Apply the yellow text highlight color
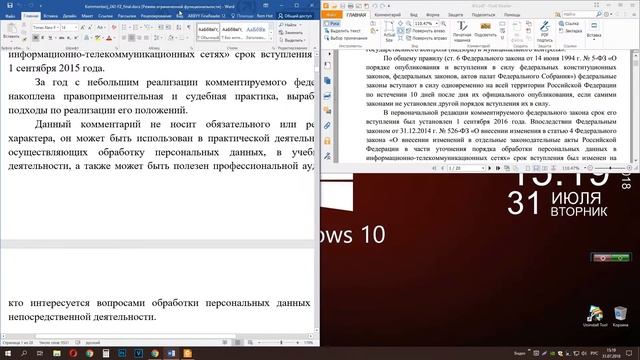Image resolution: width=640 pixels, height=360 pixels. pos(98,38)
